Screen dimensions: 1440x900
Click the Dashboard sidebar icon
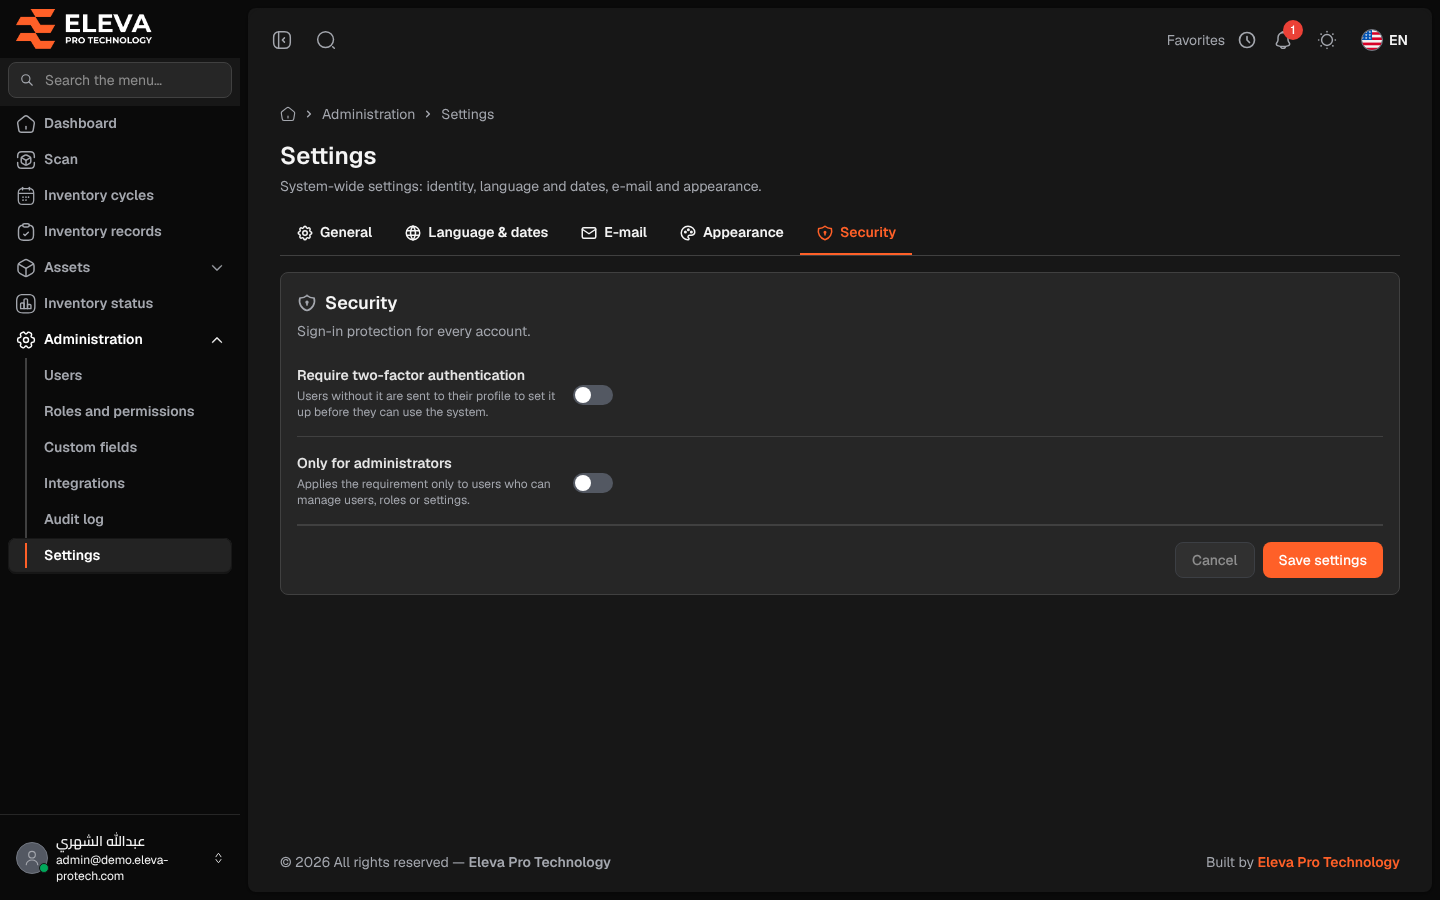tap(26, 123)
